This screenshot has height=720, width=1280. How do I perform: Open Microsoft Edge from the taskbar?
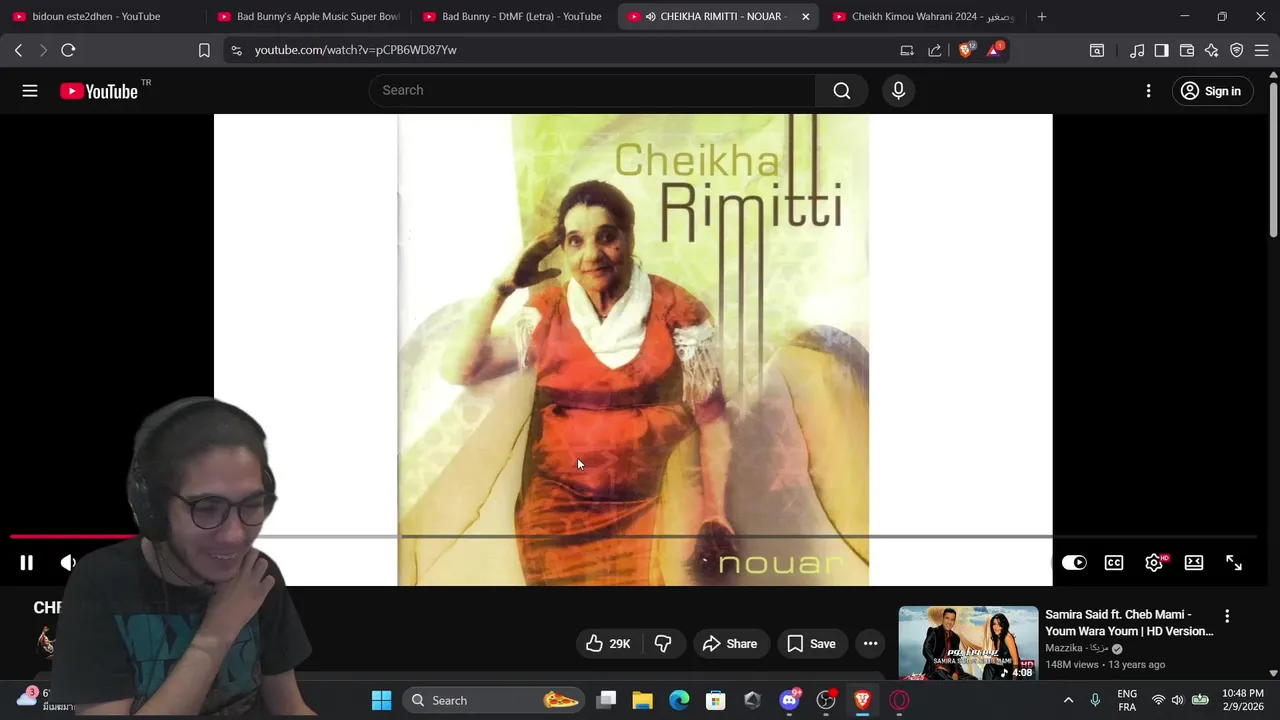click(679, 700)
